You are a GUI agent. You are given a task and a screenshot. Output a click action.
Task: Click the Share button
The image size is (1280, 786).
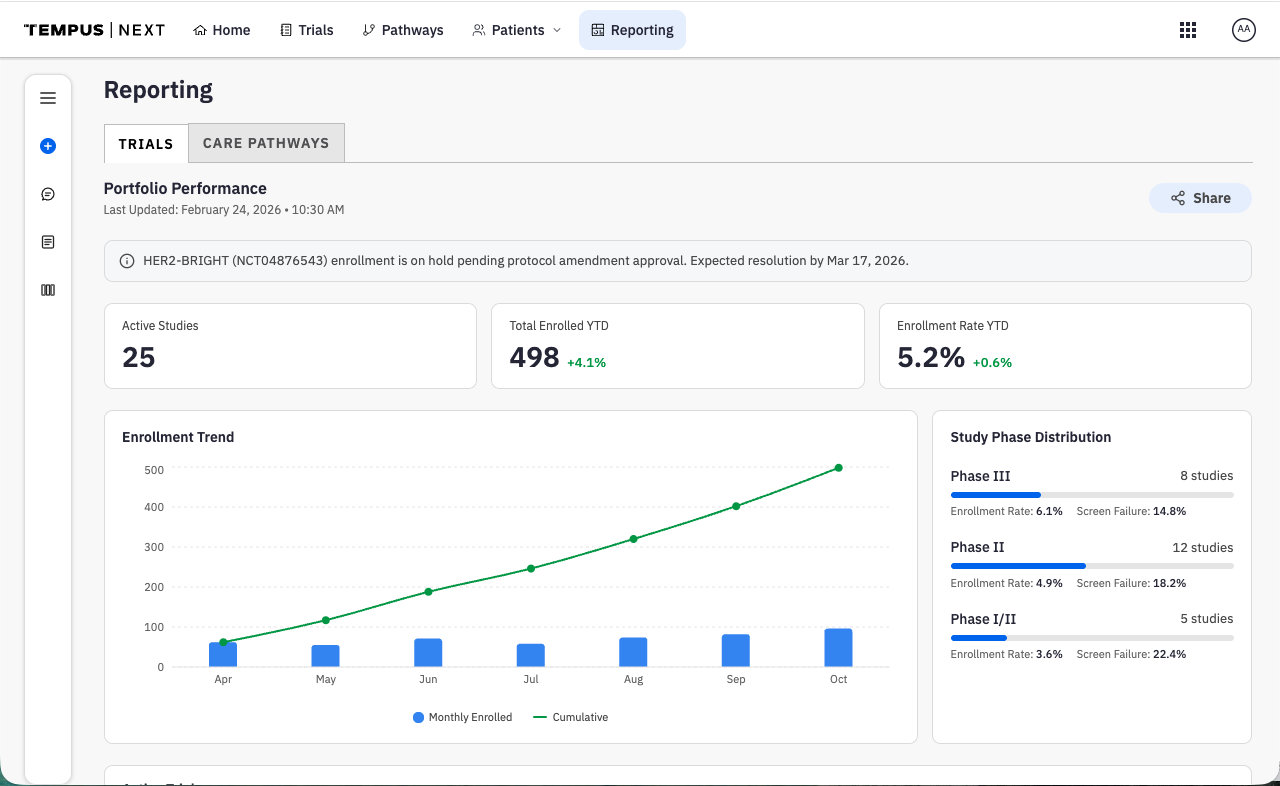(1200, 198)
